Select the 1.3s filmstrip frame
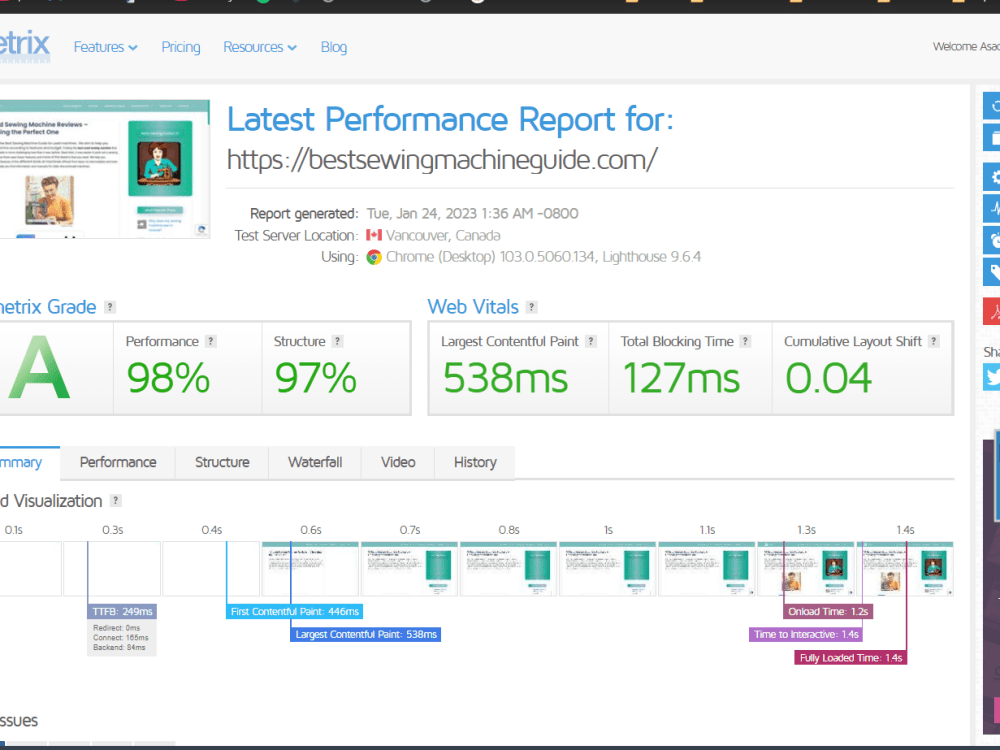 pyautogui.click(x=805, y=569)
